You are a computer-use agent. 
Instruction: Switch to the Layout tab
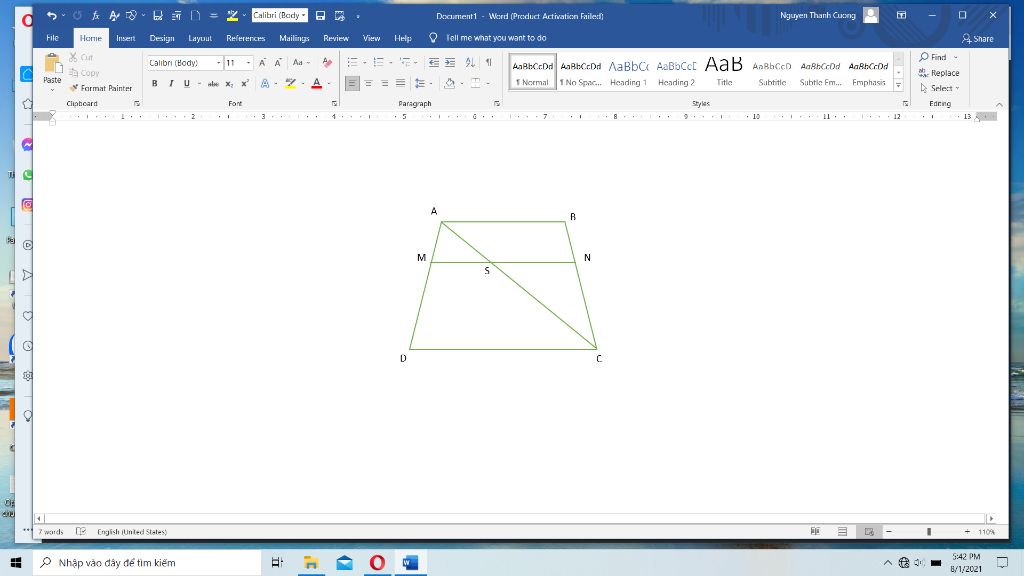[x=200, y=38]
